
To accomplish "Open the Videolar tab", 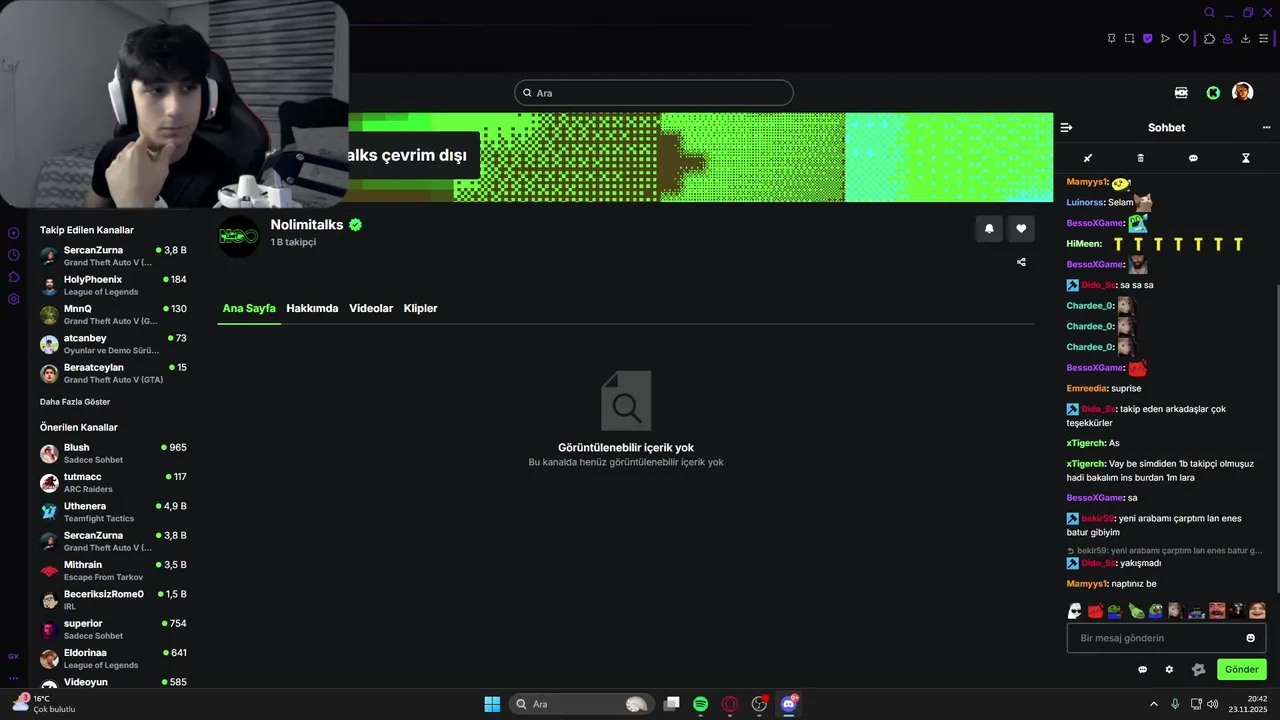I will point(371,308).
